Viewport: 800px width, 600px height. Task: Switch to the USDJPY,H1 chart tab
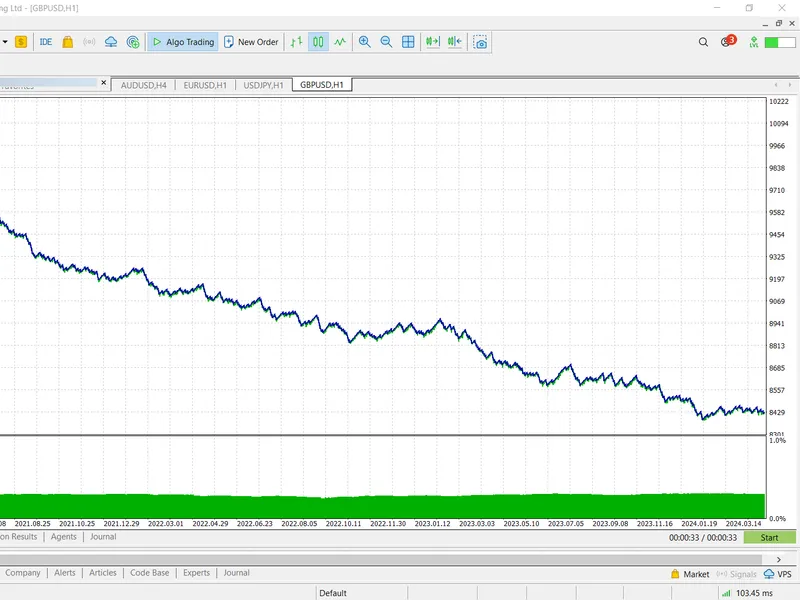[x=263, y=85]
